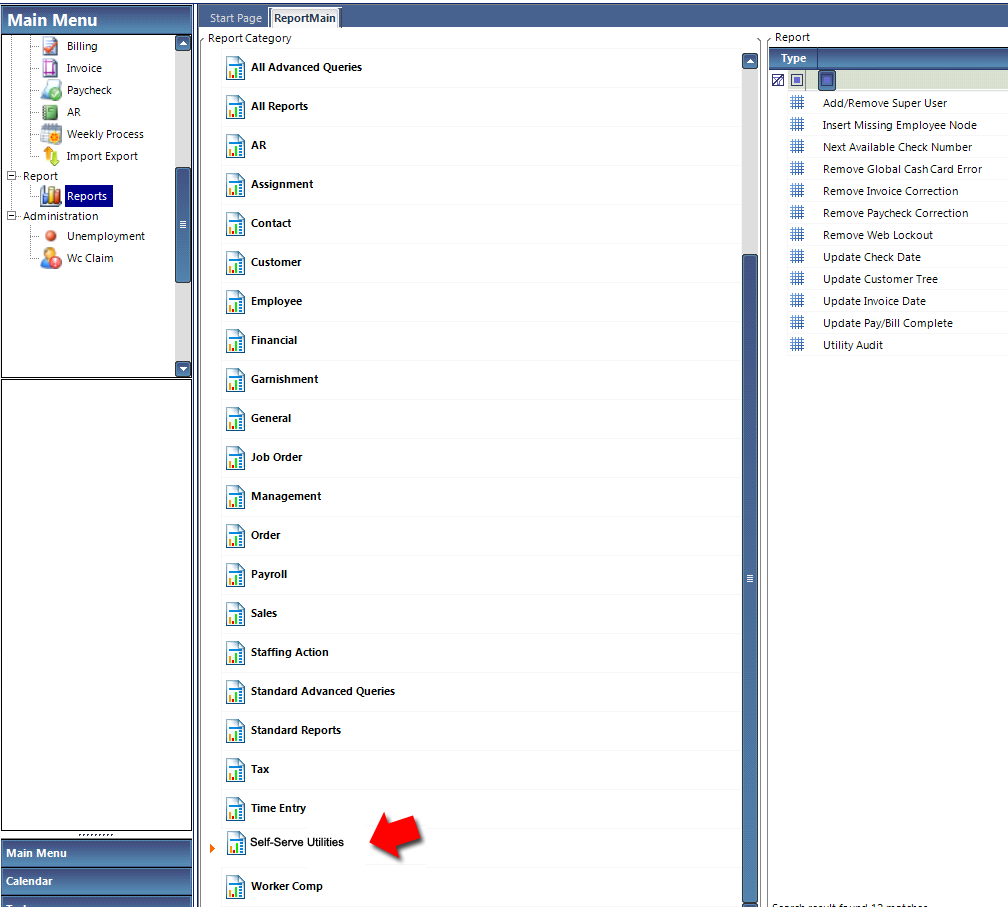Click the Billing icon in Main Menu tree

[50, 46]
